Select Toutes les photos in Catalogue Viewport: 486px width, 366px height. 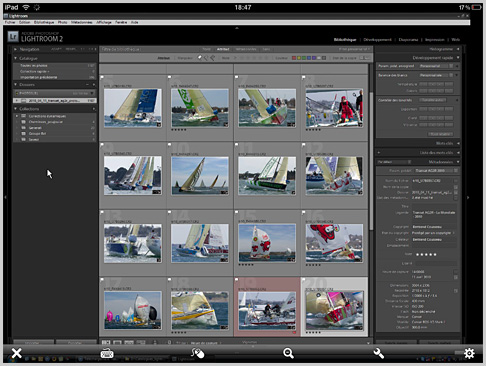tap(33, 66)
